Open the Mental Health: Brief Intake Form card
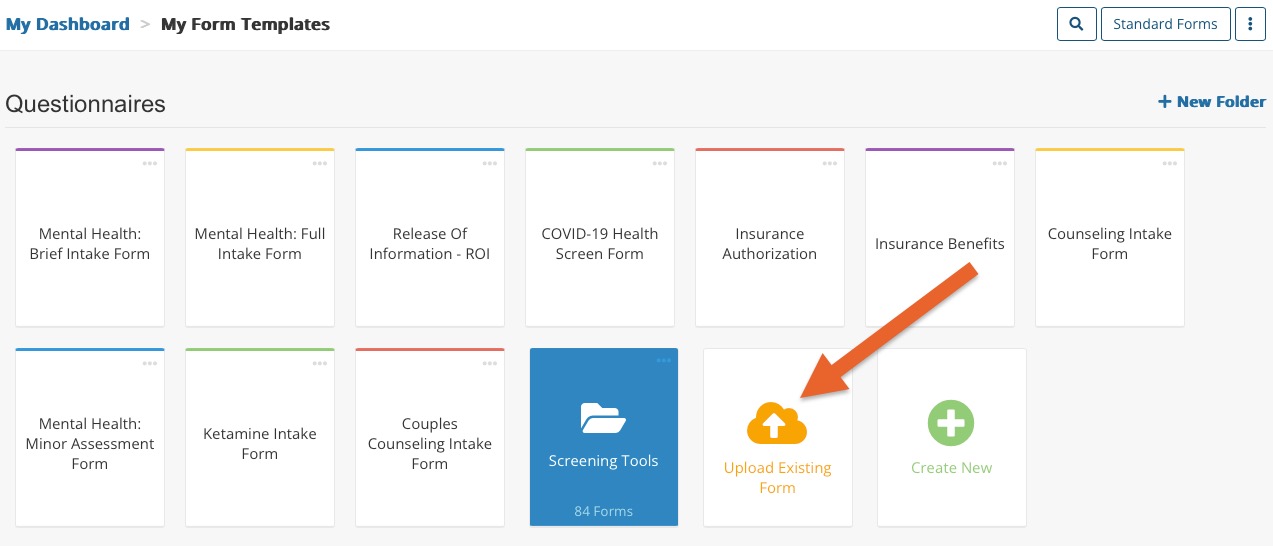 point(90,238)
